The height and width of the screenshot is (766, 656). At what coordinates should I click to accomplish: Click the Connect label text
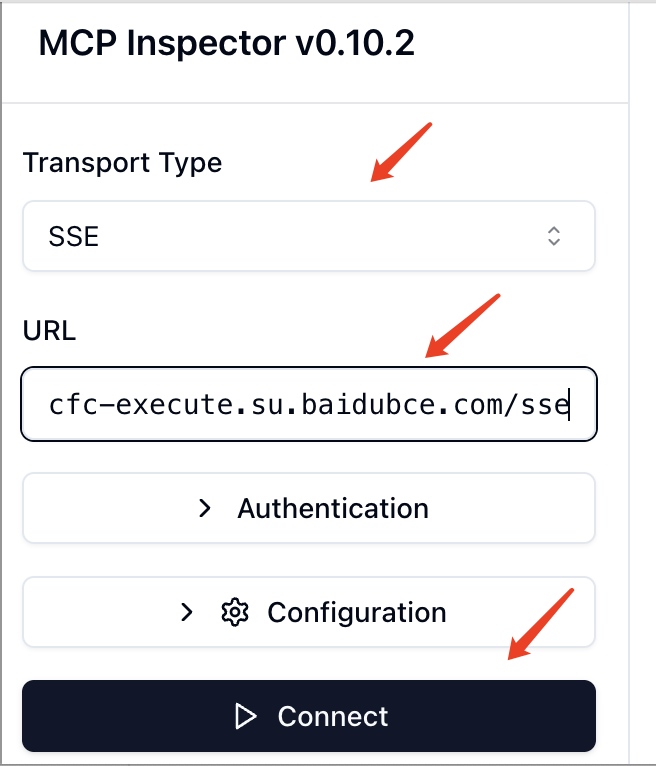(332, 716)
